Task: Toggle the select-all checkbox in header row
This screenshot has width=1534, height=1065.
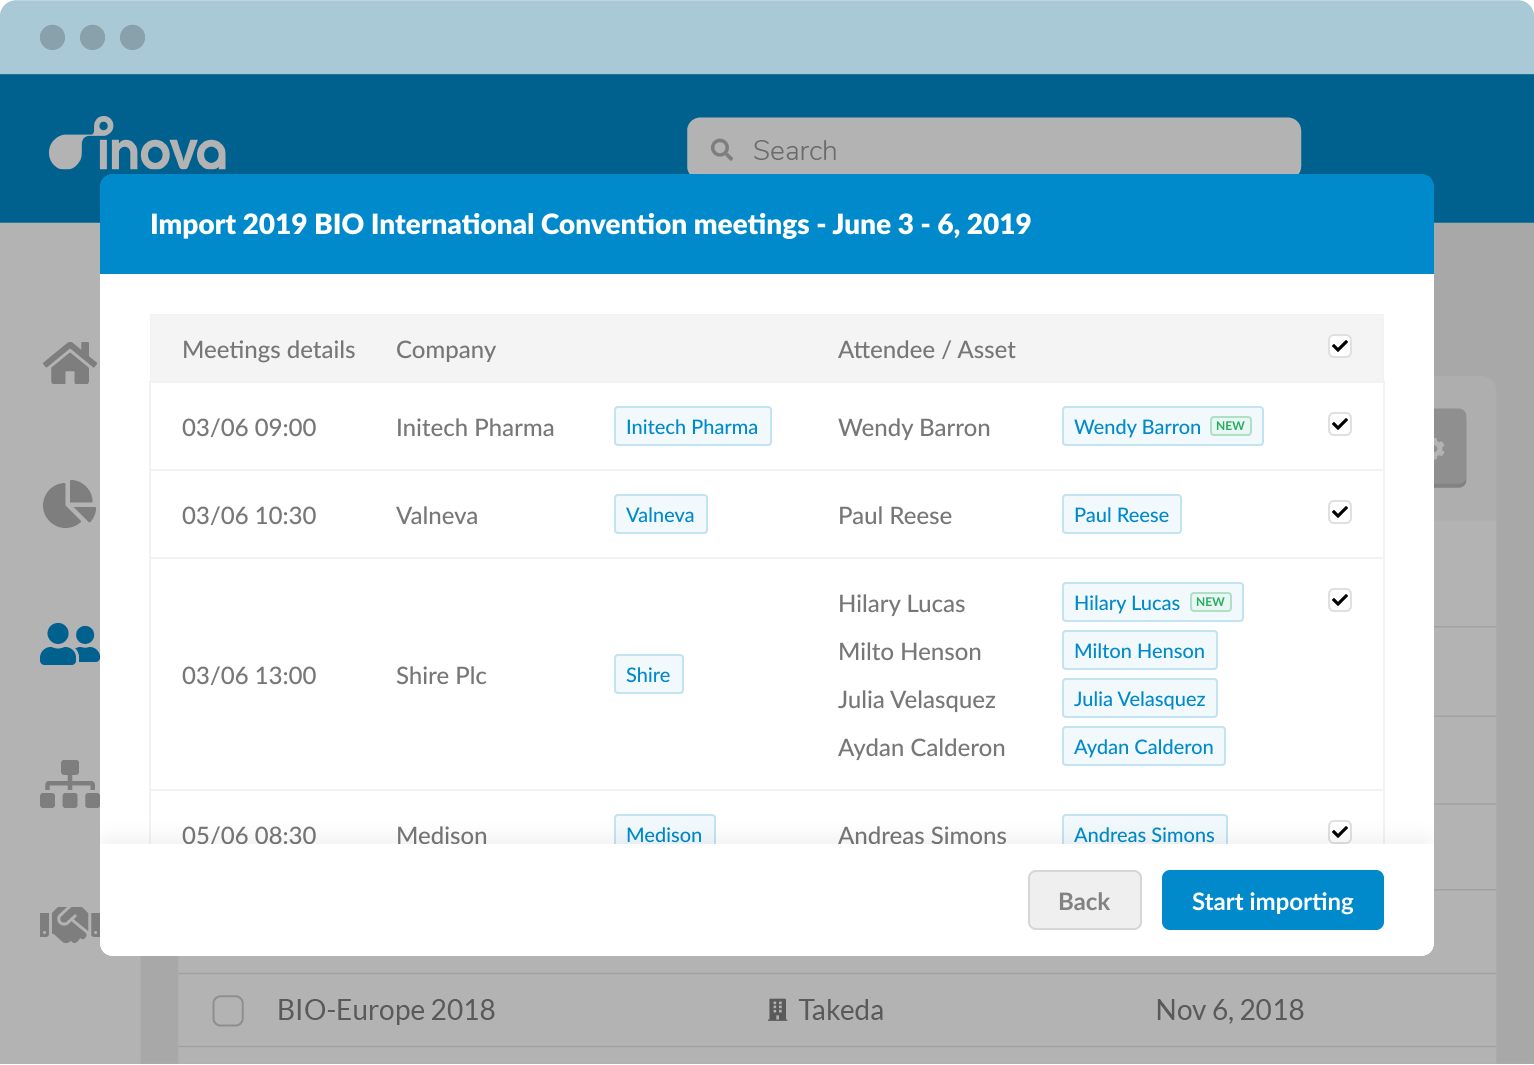Action: tap(1340, 346)
